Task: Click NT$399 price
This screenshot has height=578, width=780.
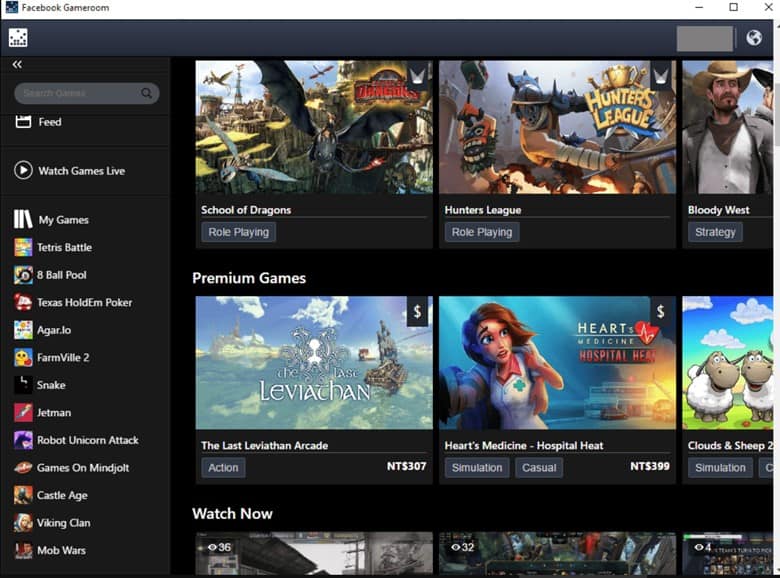Action: click(650, 467)
